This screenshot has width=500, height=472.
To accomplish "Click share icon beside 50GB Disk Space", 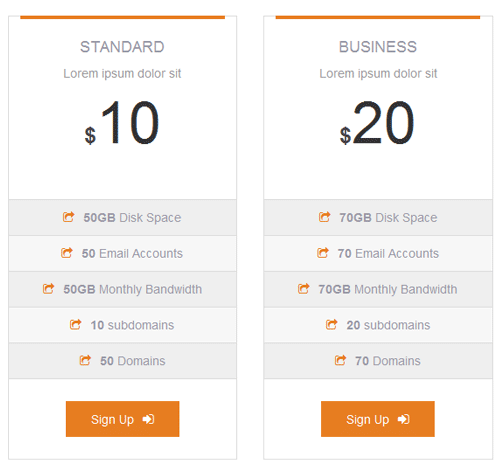I will [x=69, y=217].
